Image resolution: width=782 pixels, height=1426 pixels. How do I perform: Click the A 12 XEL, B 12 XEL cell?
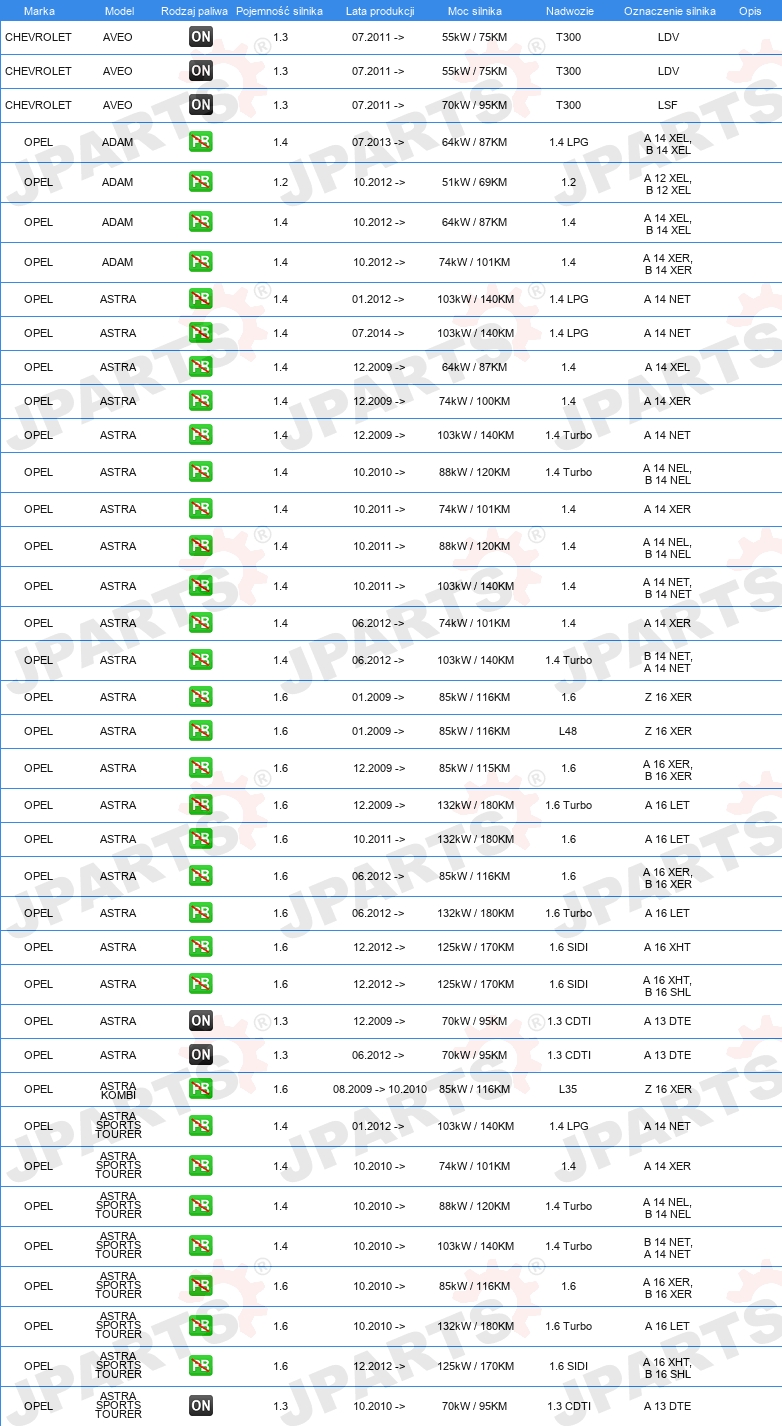[668, 183]
